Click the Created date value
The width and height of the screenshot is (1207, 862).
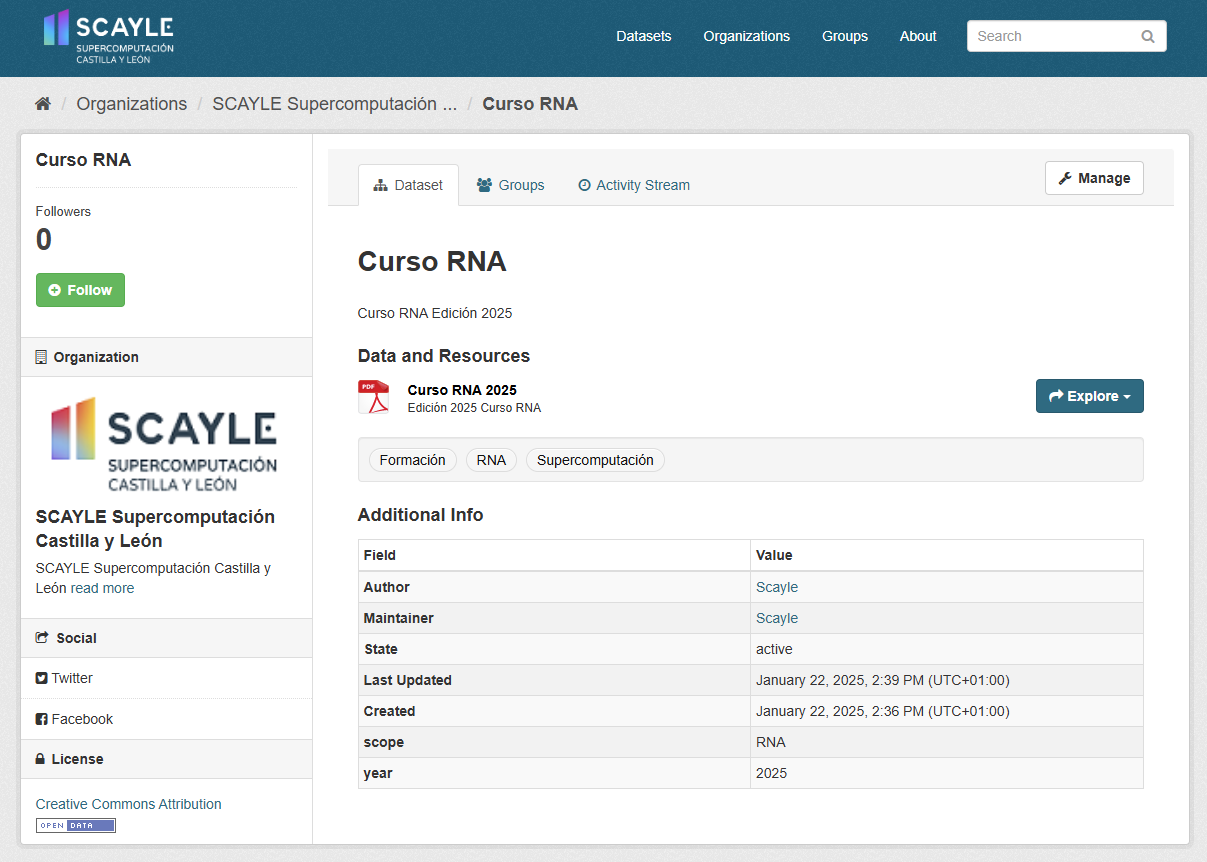(883, 711)
